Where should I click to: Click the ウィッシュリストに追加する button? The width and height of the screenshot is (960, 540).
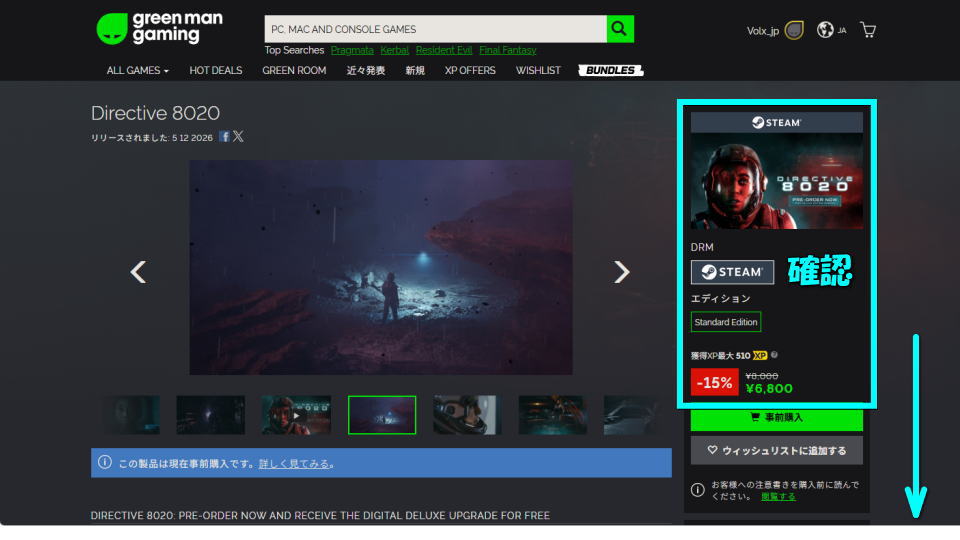pyautogui.click(x=776, y=451)
